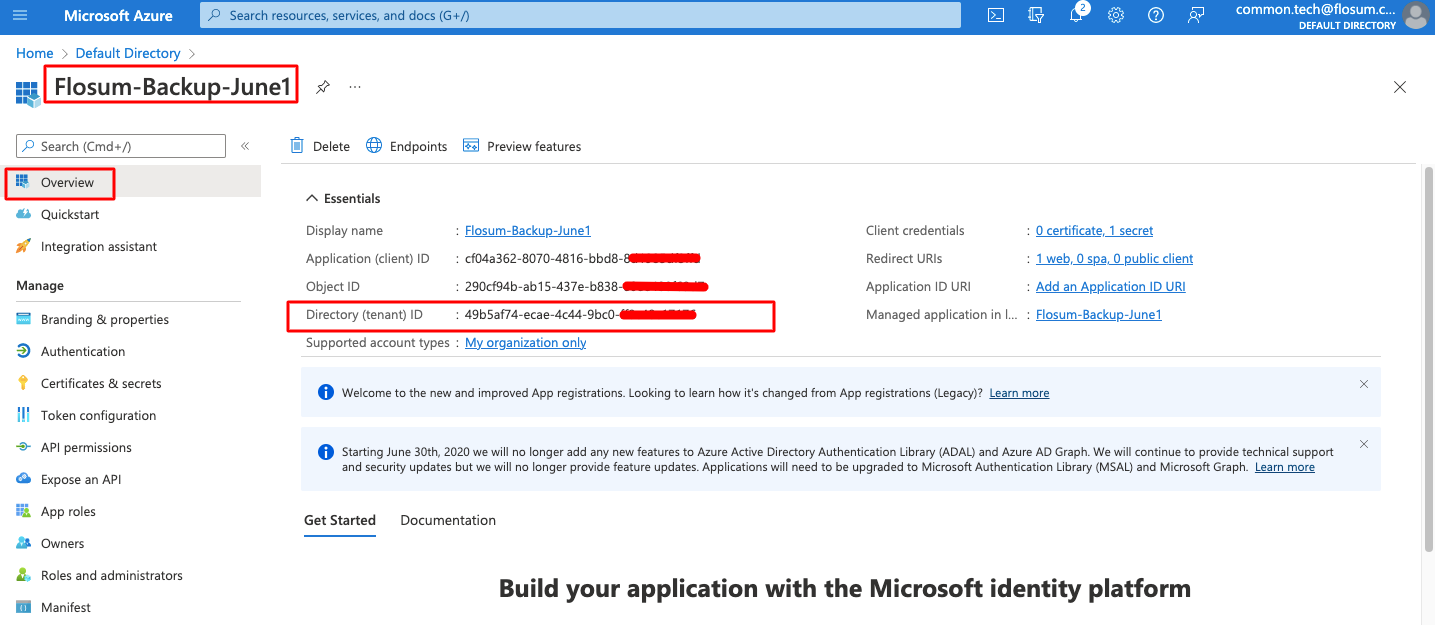Click the Help question mark icon

pos(1156,15)
